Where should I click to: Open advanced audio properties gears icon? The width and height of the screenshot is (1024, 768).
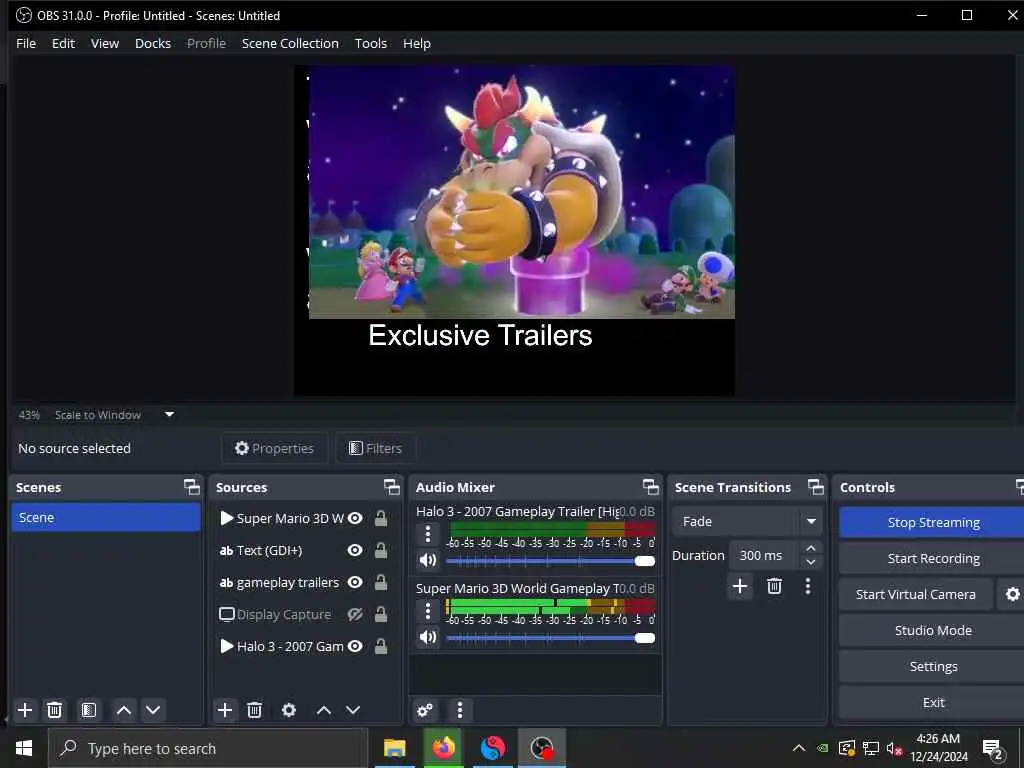point(424,710)
